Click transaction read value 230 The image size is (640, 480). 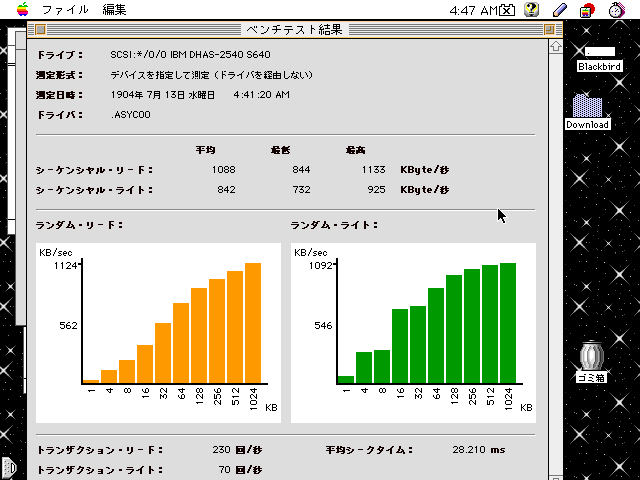pyautogui.click(x=221, y=450)
